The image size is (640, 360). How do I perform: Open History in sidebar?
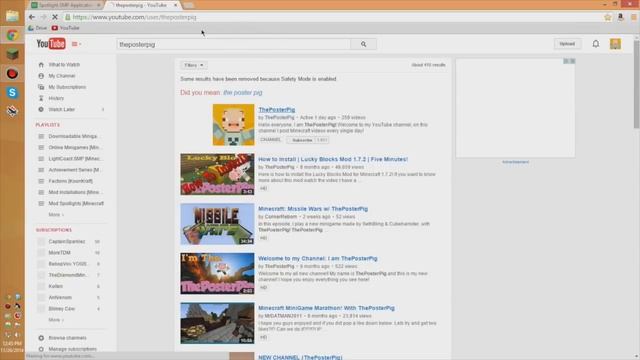tap(56, 98)
